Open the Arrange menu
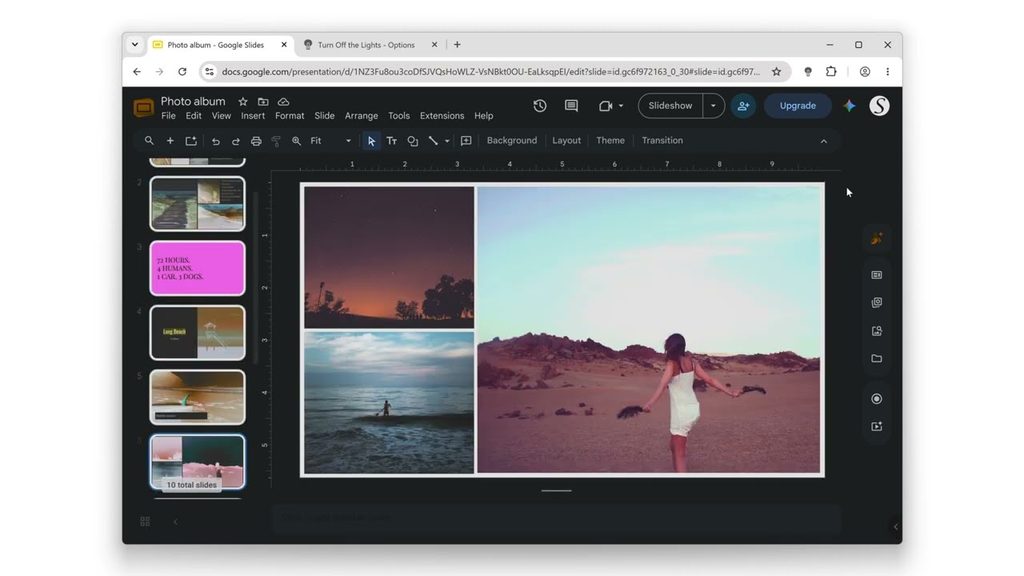The width and height of the screenshot is (1024, 576). point(361,116)
